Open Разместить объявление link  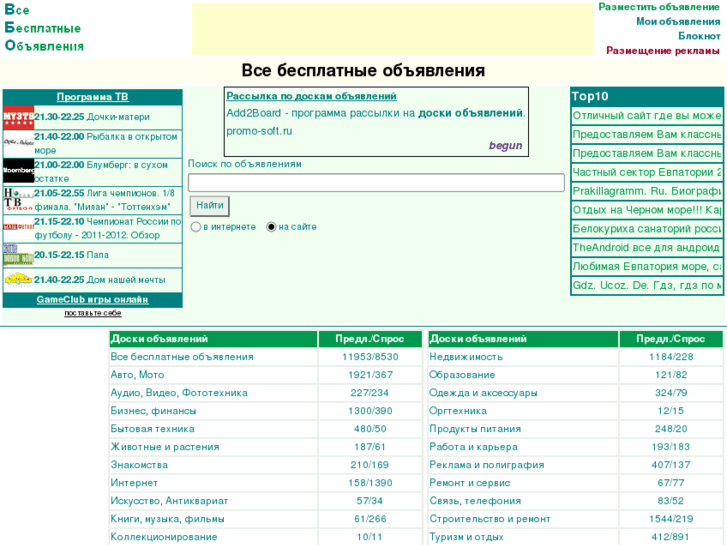[659, 7]
